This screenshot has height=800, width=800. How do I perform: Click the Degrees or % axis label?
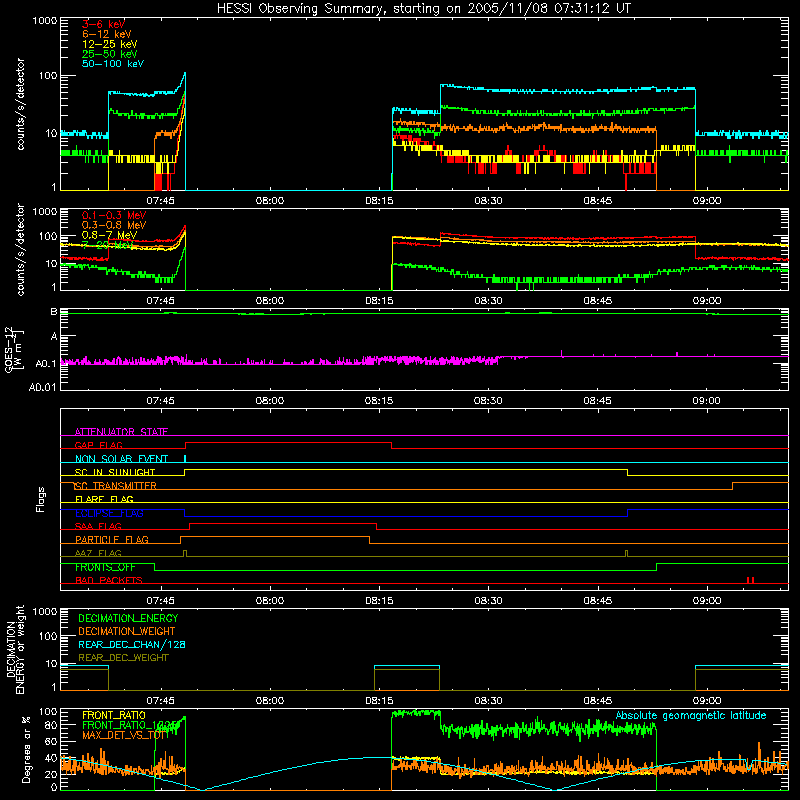coord(27,749)
